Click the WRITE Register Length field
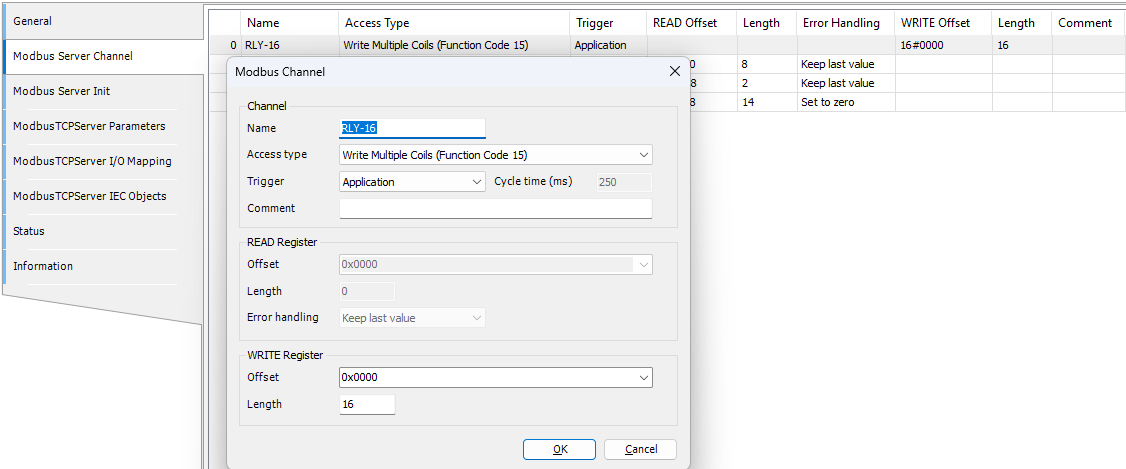Screen dimensions: 1126x469 click(367, 404)
